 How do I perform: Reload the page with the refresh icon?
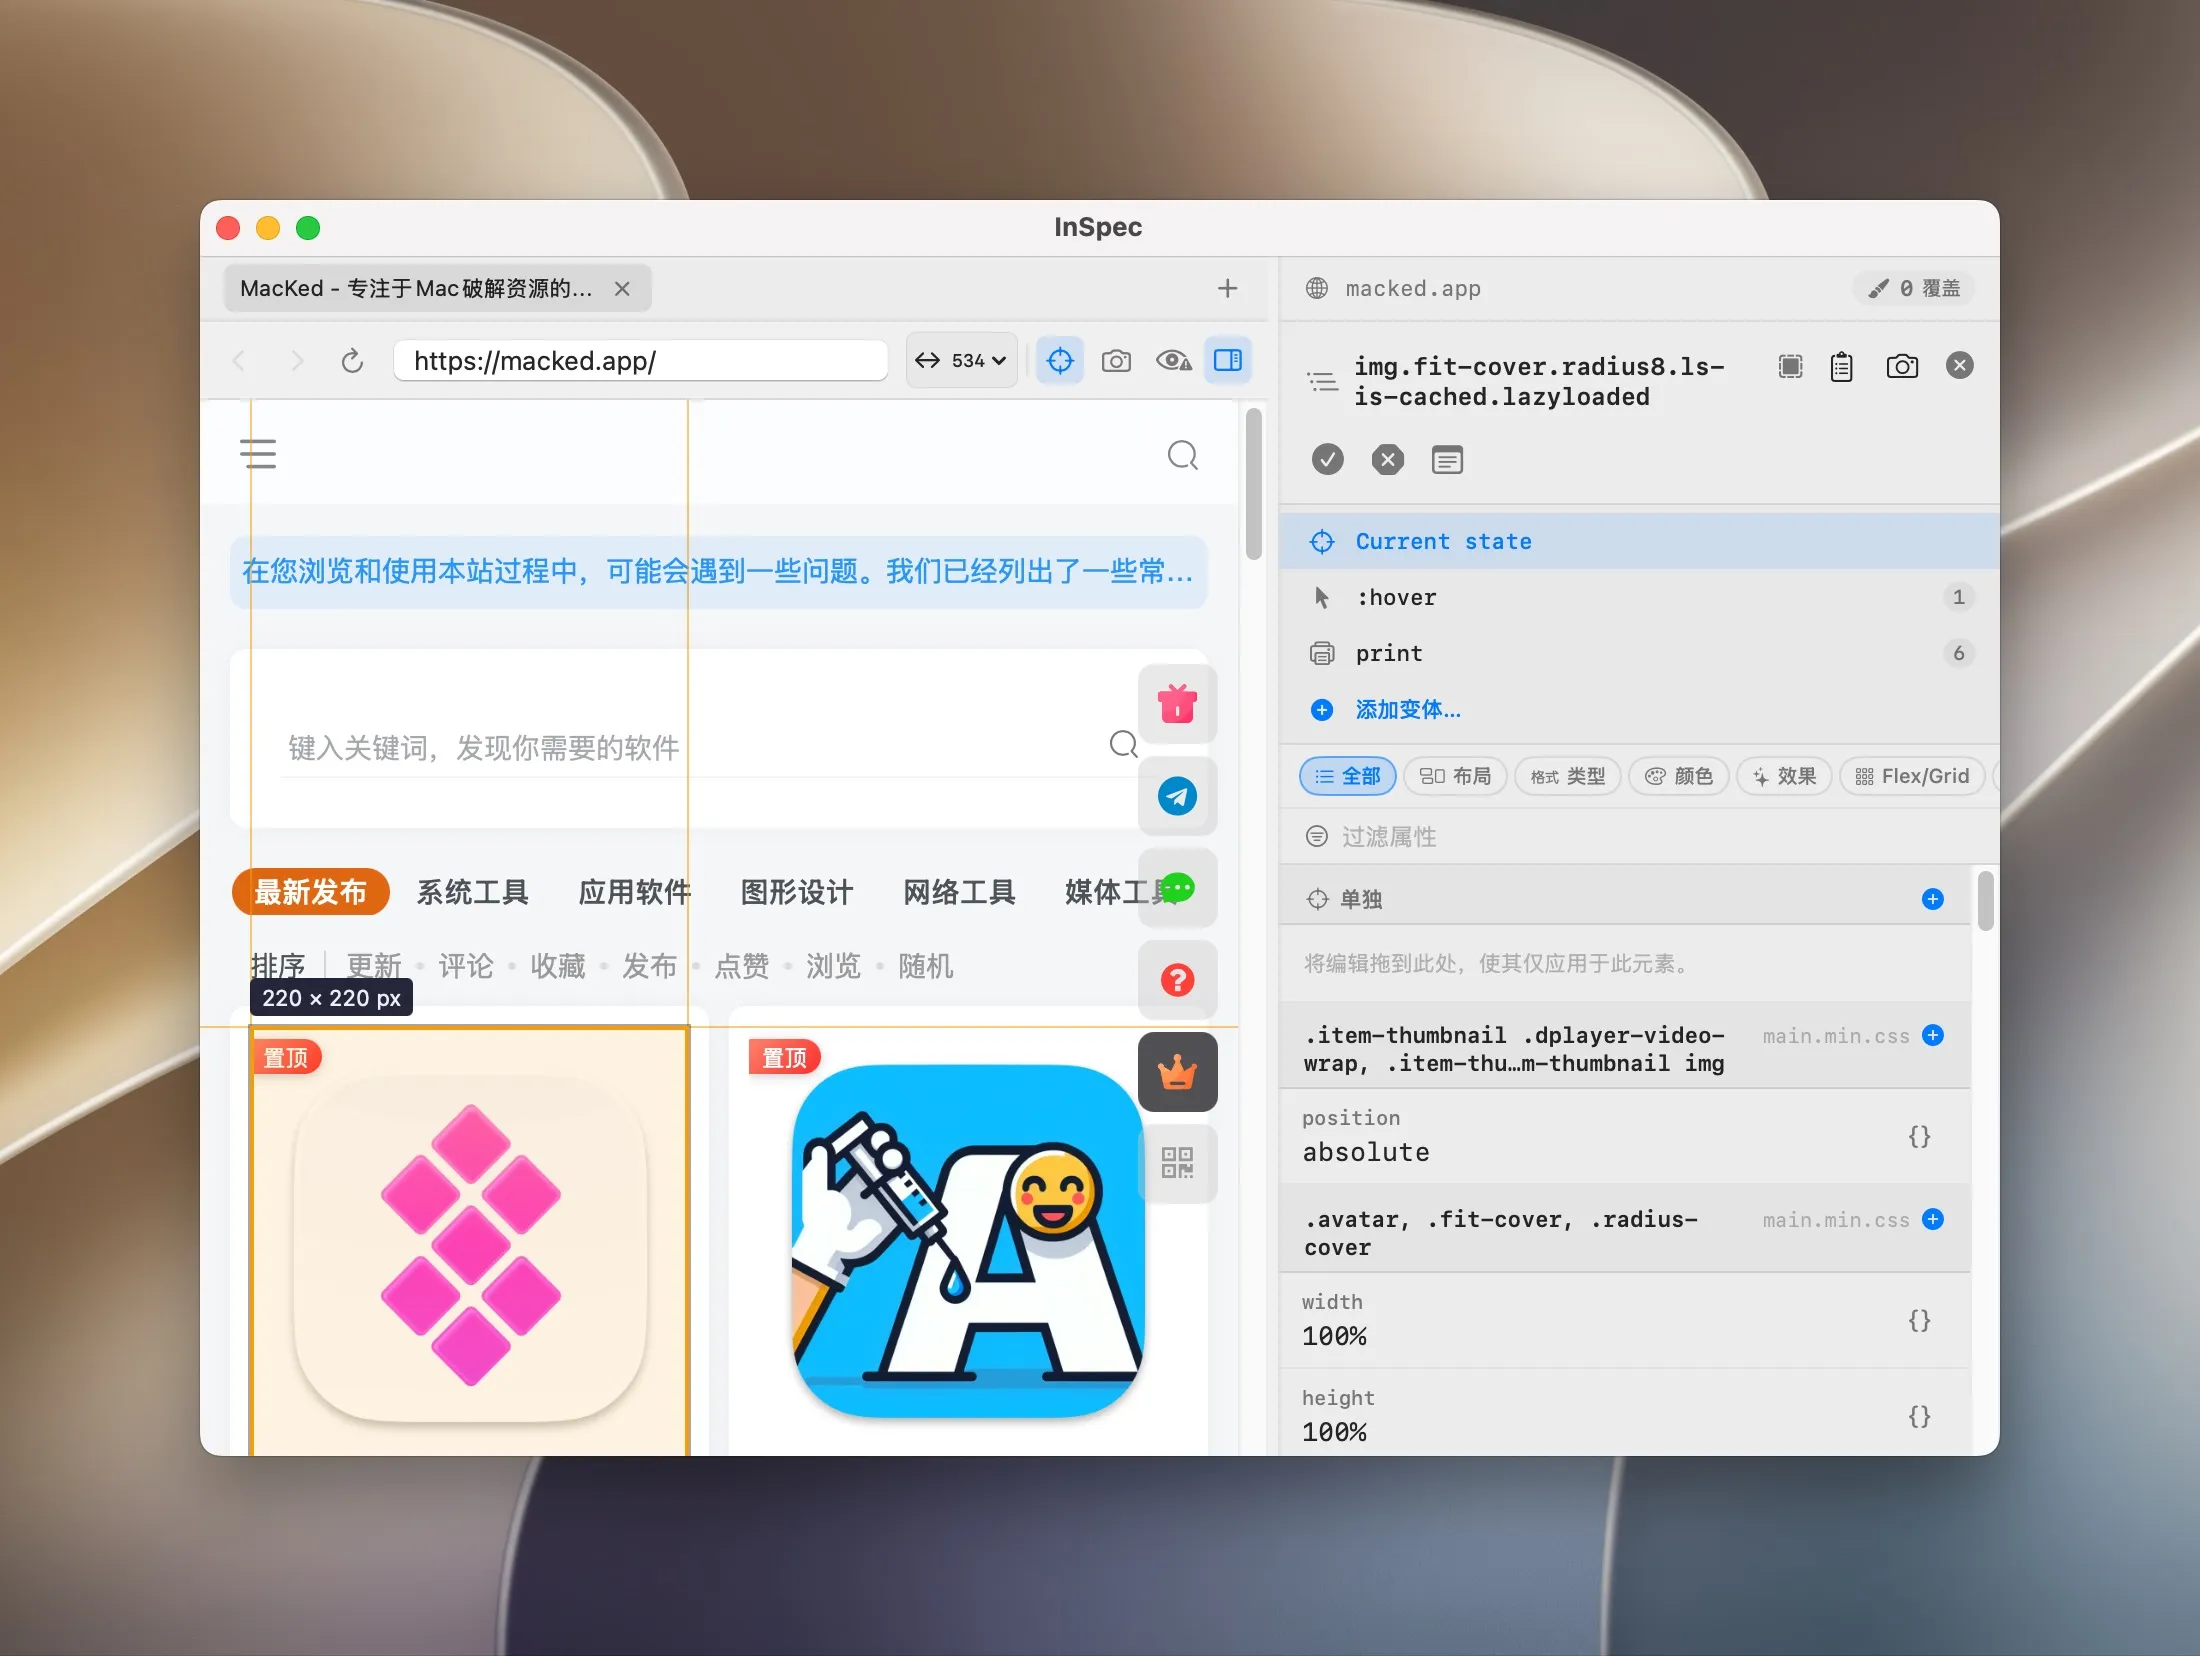click(x=352, y=361)
